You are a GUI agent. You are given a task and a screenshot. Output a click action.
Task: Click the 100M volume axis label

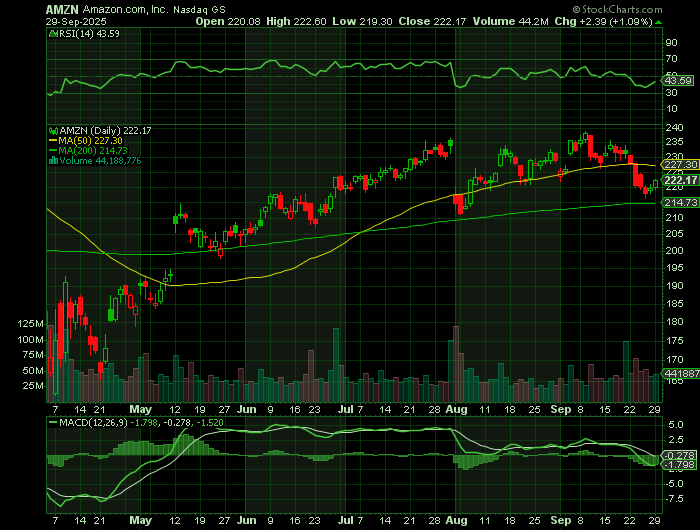tap(30, 340)
